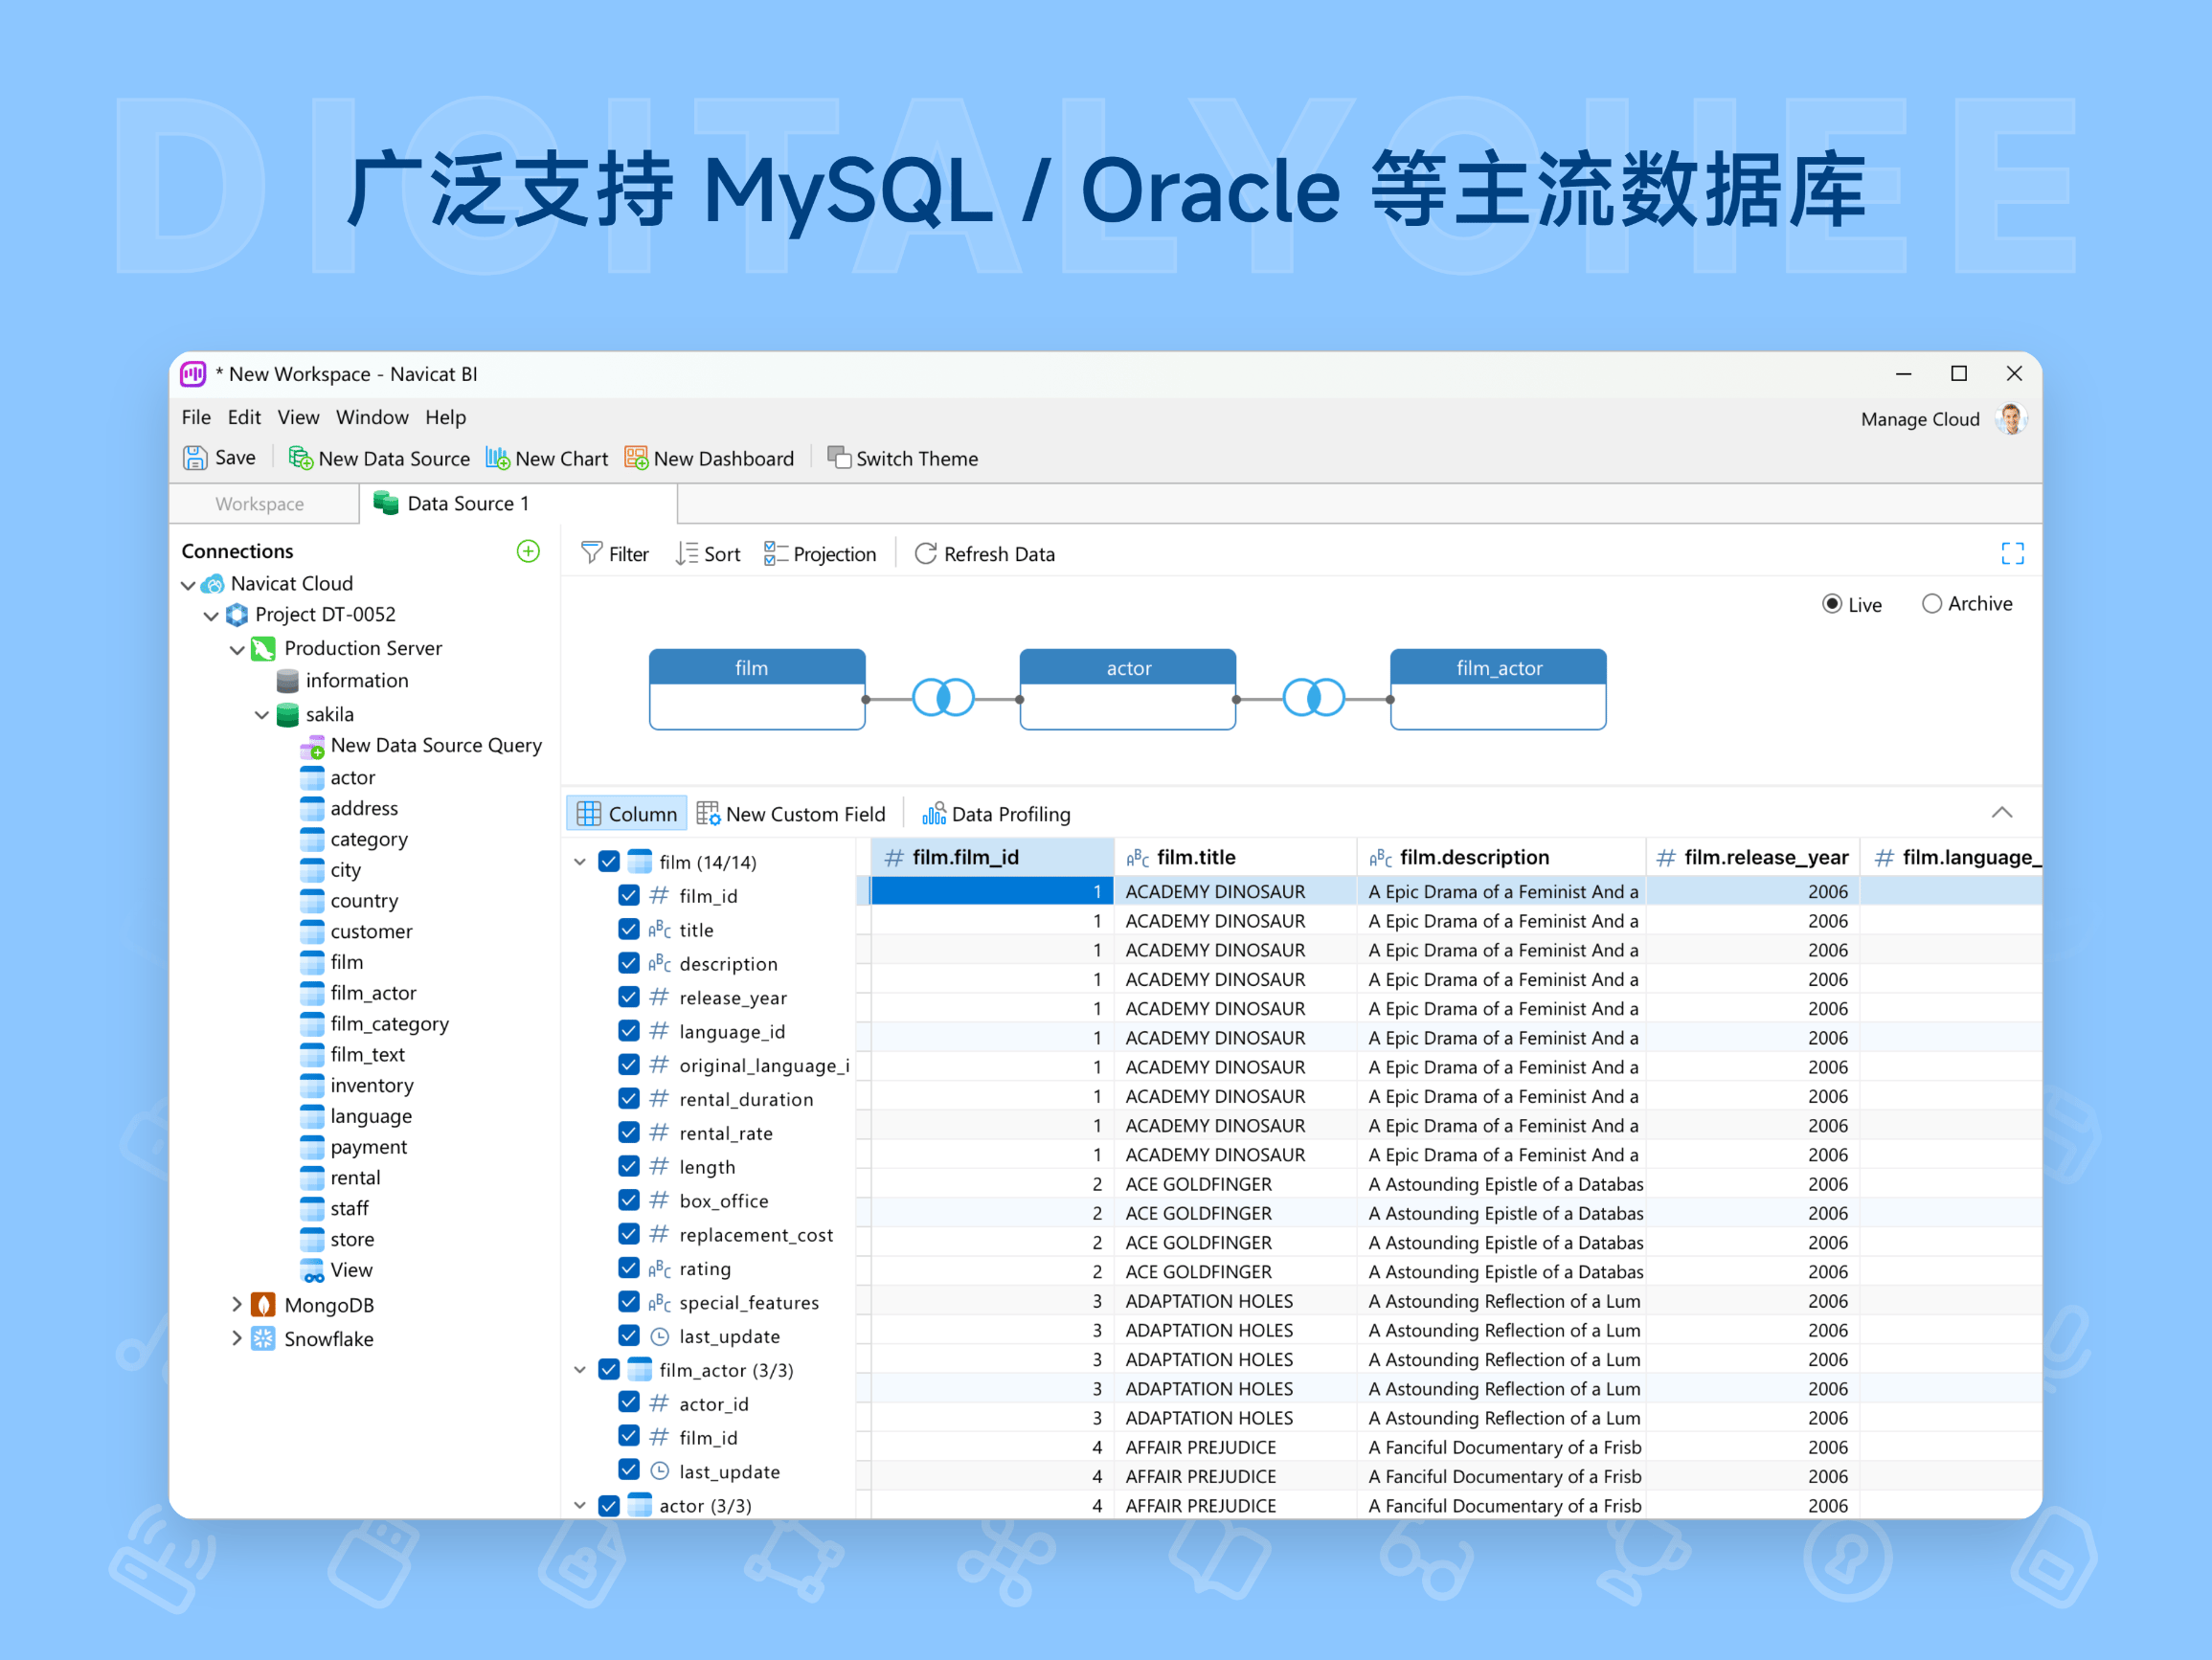Open the Sort options
The image size is (2212, 1660).
pos(707,553)
